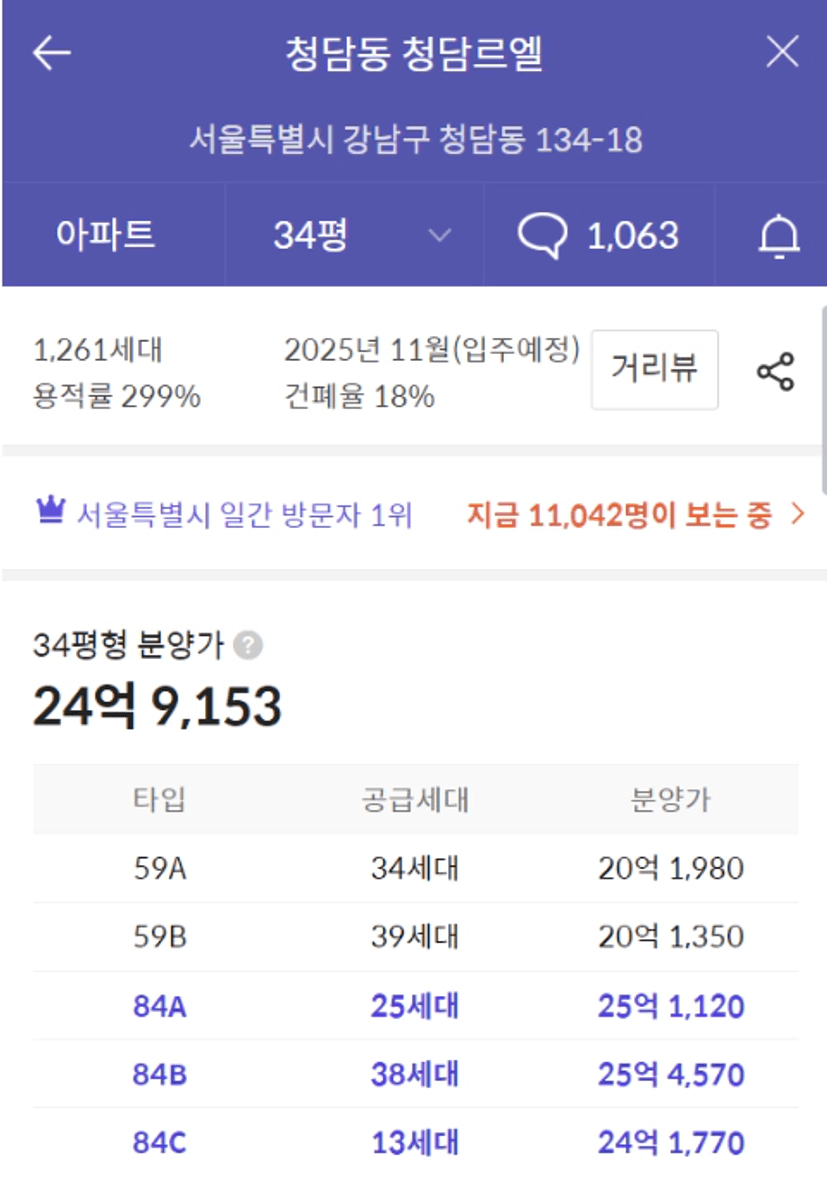Select the 59B type row
Image resolution: width=827 pixels, height=1201 pixels.
pyautogui.click(x=415, y=937)
